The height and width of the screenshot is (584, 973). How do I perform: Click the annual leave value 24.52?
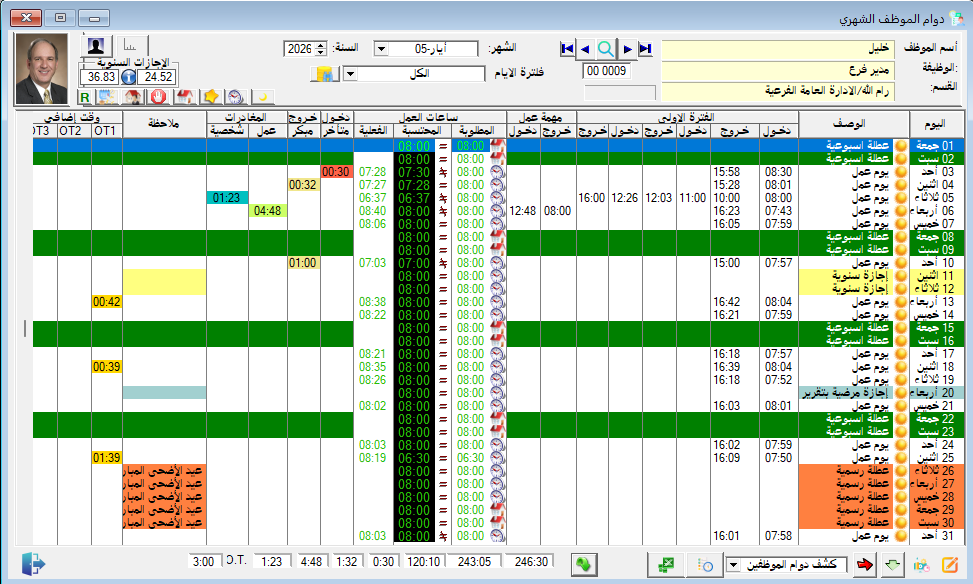[157, 77]
